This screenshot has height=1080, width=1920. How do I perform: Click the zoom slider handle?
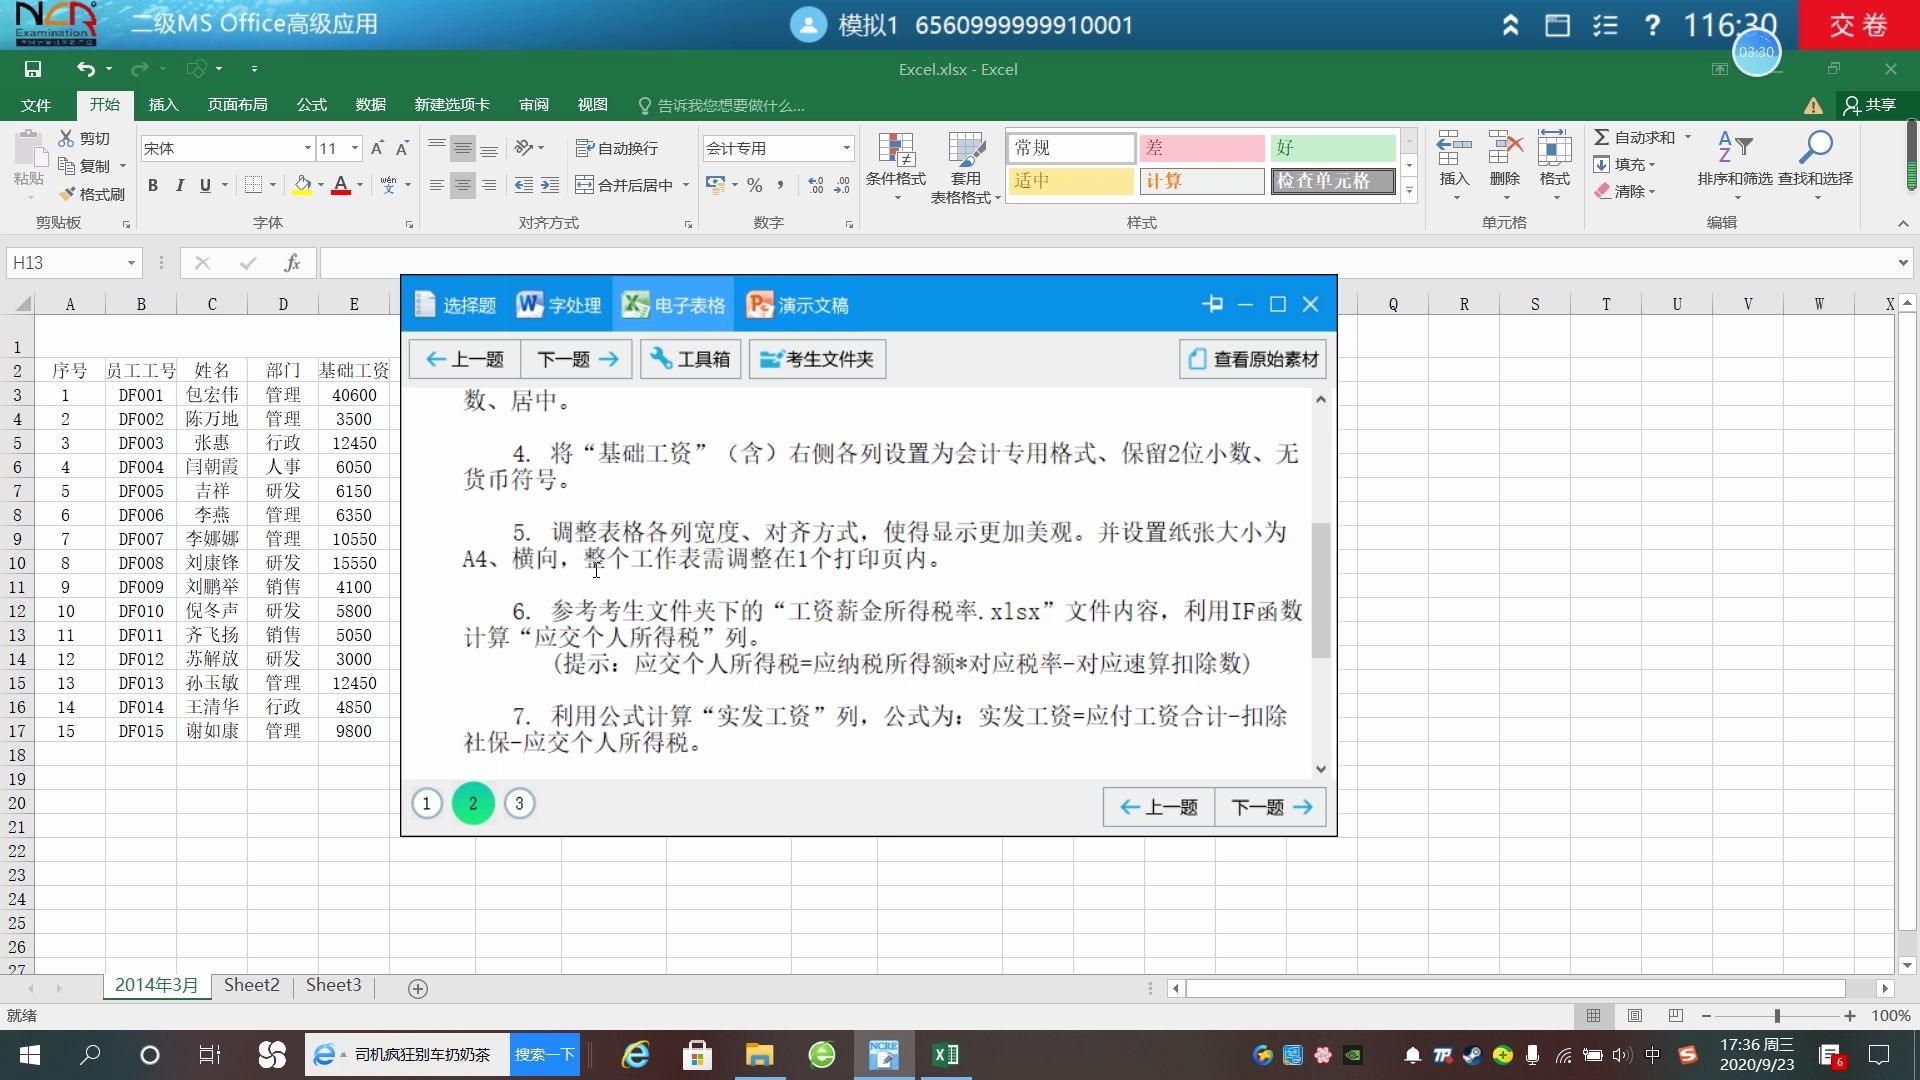tap(1777, 1016)
